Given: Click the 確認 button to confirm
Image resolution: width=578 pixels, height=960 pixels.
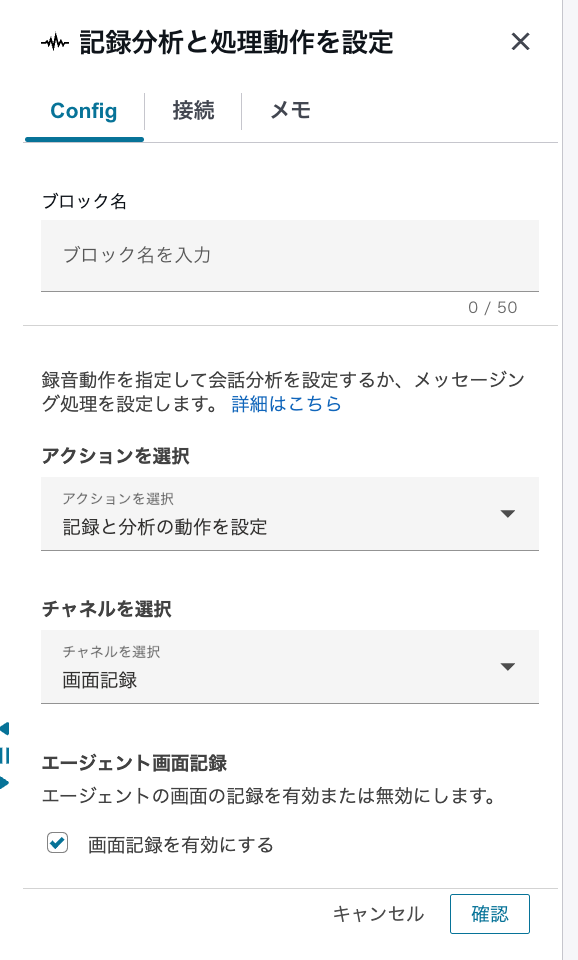Looking at the screenshot, I should point(489,913).
